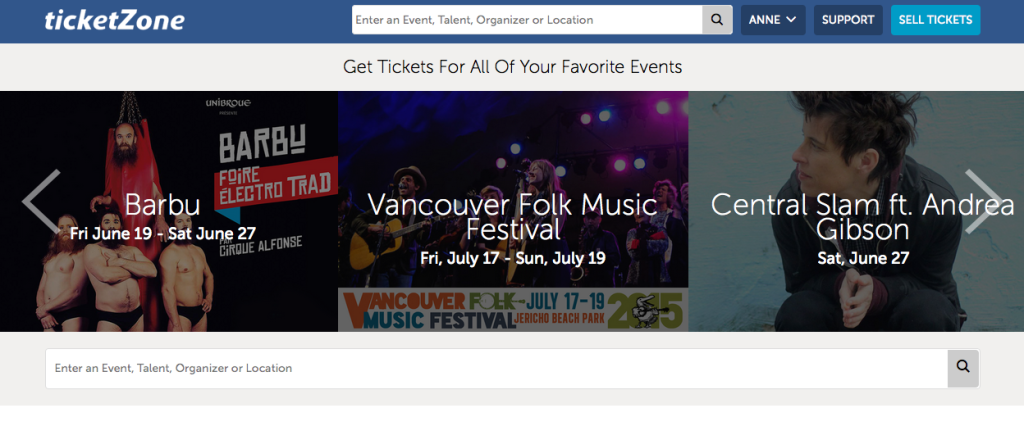This screenshot has height=440, width=1024.
Task: Click the red Foire Électro Trad poster label
Action: click(x=275, y=183)
